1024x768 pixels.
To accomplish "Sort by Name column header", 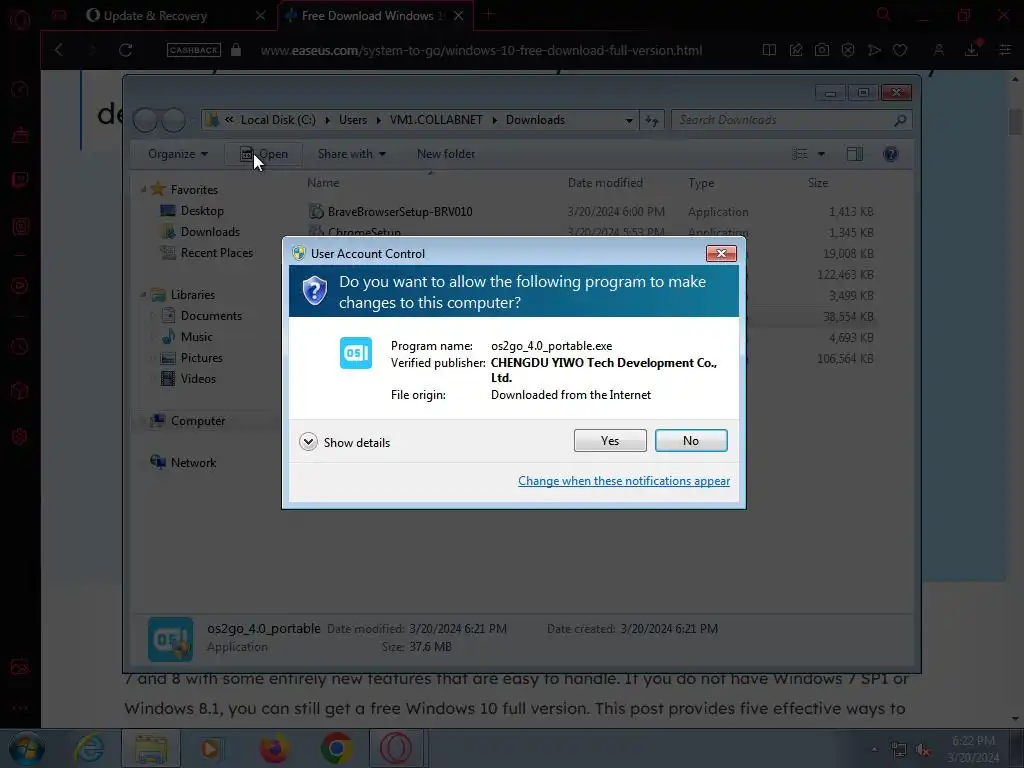I will 323,183.
